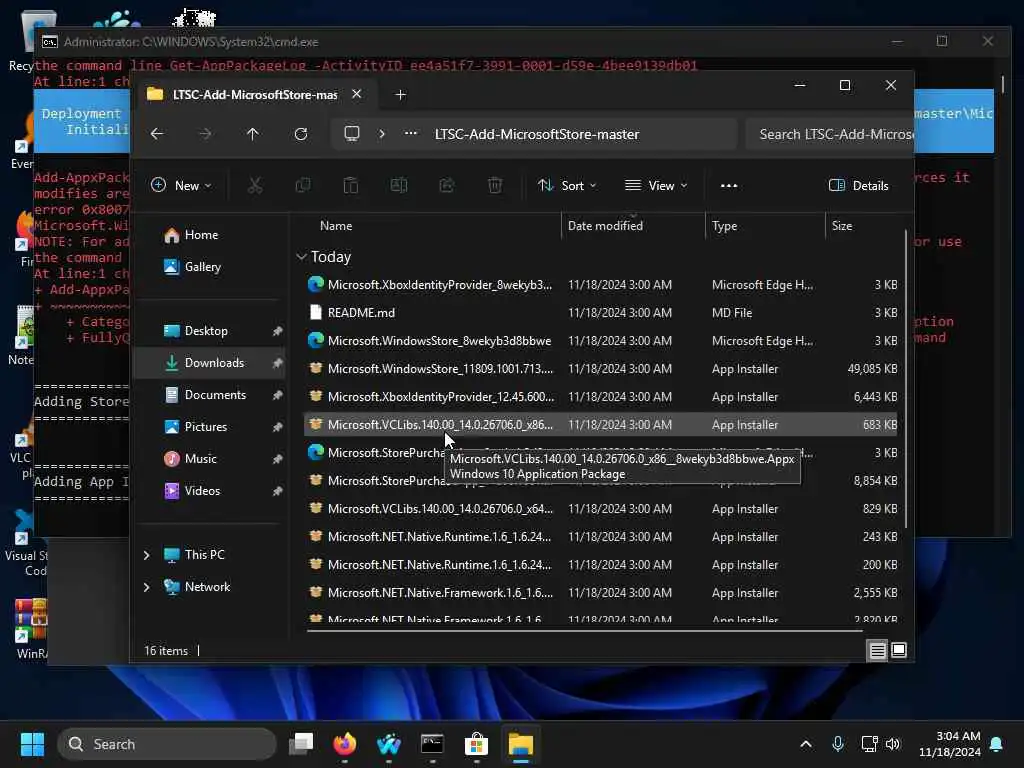Select Microsoft.XboxIdentityProvider_12.45.600 installer

601,397
